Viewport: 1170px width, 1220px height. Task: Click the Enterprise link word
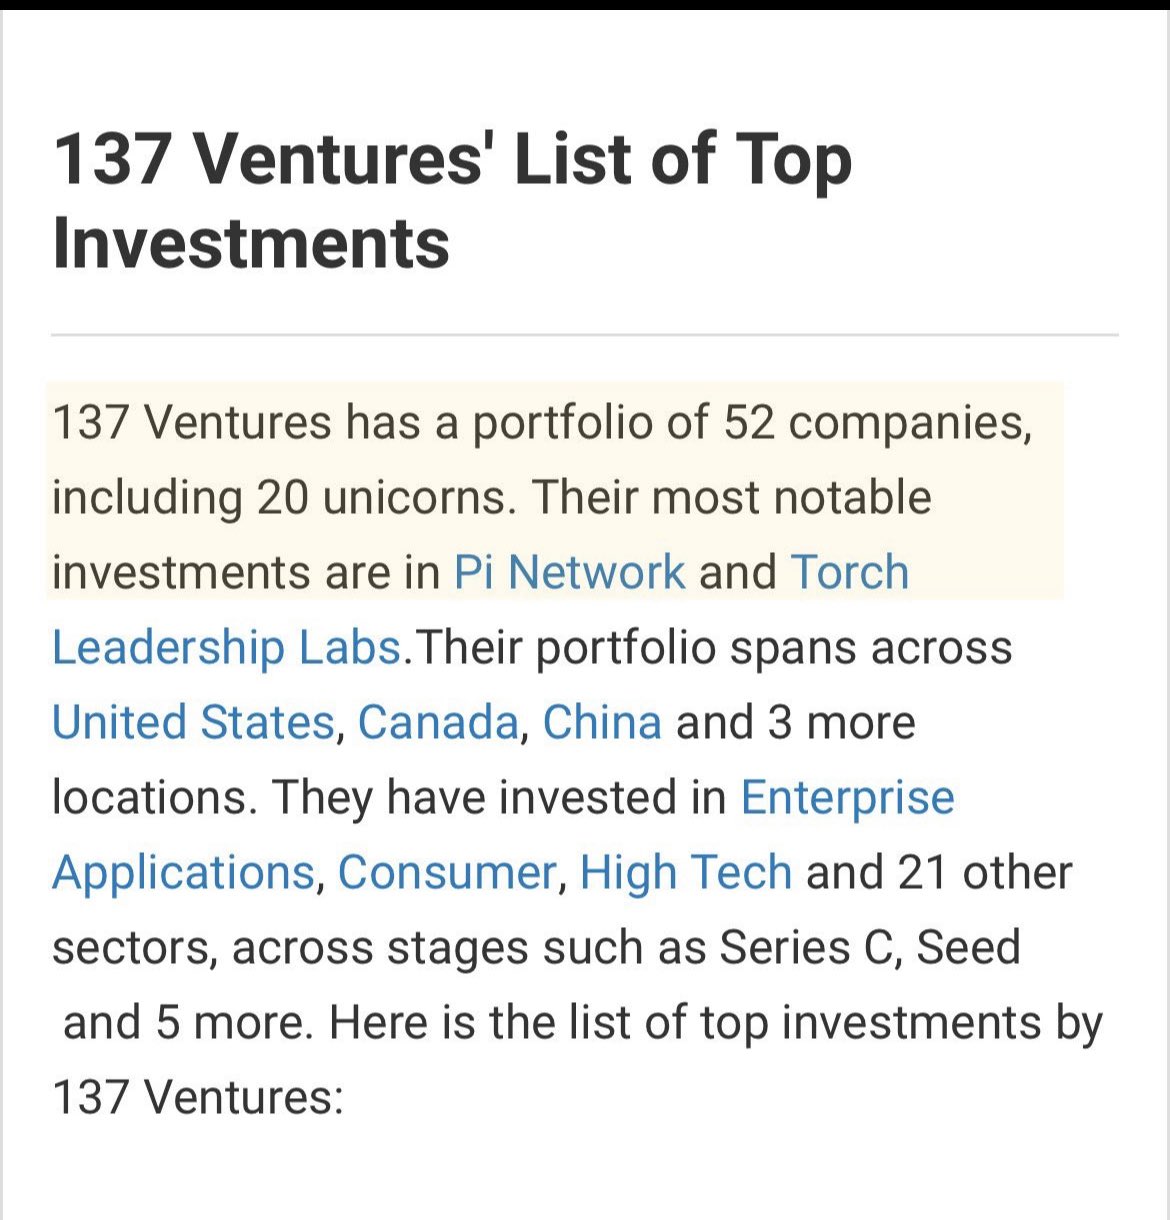point(847,798)
